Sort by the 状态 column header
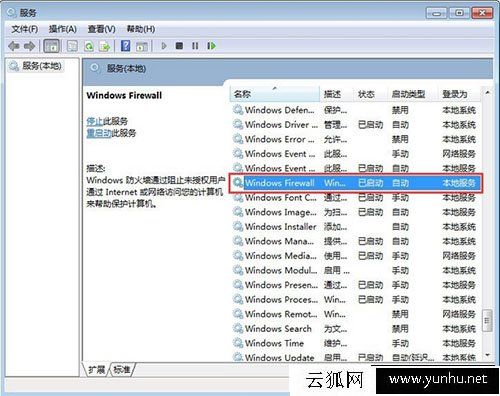The image size is (500, 396). (x=370, y=94)
